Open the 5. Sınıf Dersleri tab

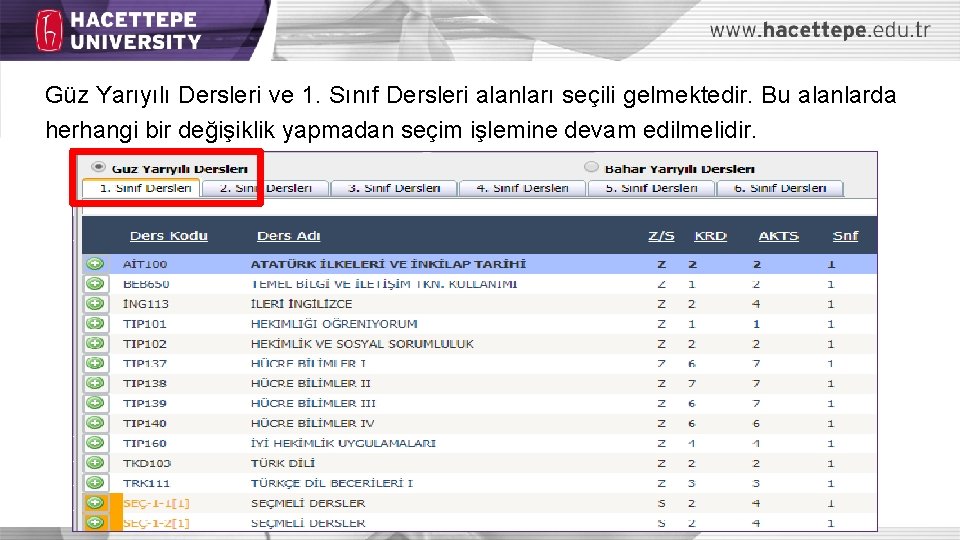click(651, 188)
